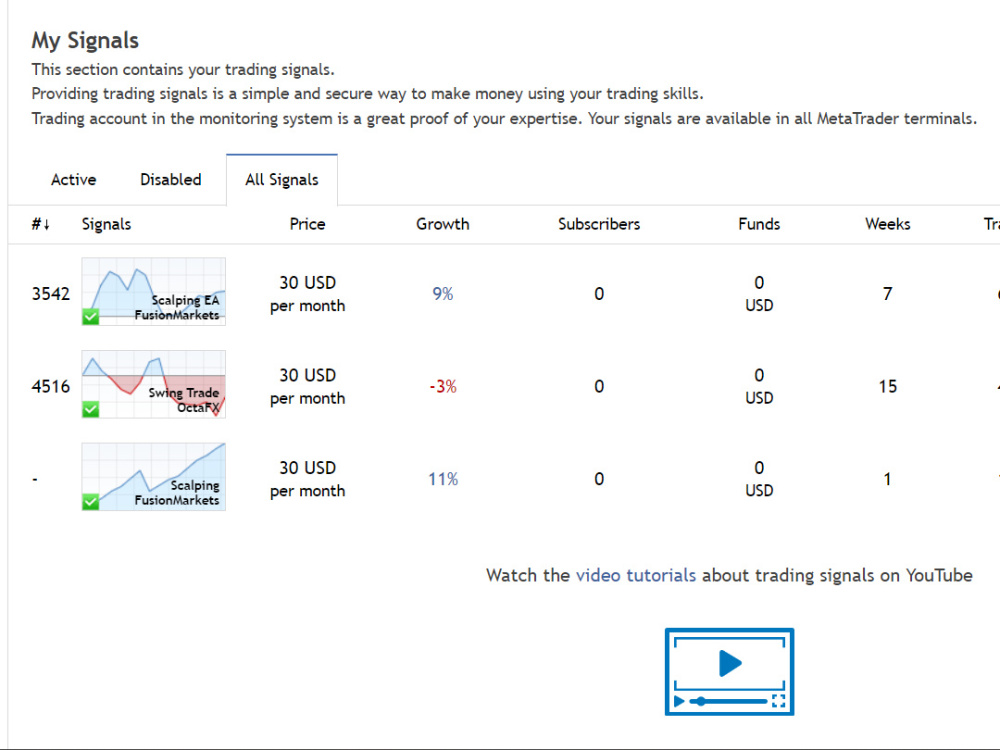Click the Price column header
The height and width of the screenshot is (750, 1000).
click(x=307, y=224)
